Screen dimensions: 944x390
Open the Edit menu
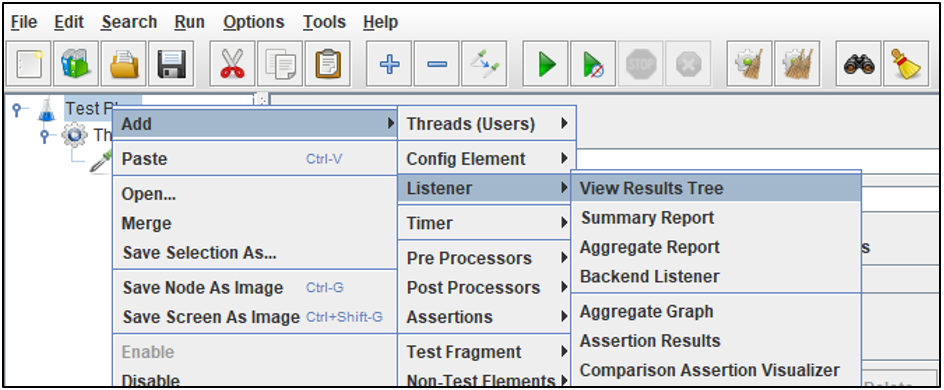point(68,22)
